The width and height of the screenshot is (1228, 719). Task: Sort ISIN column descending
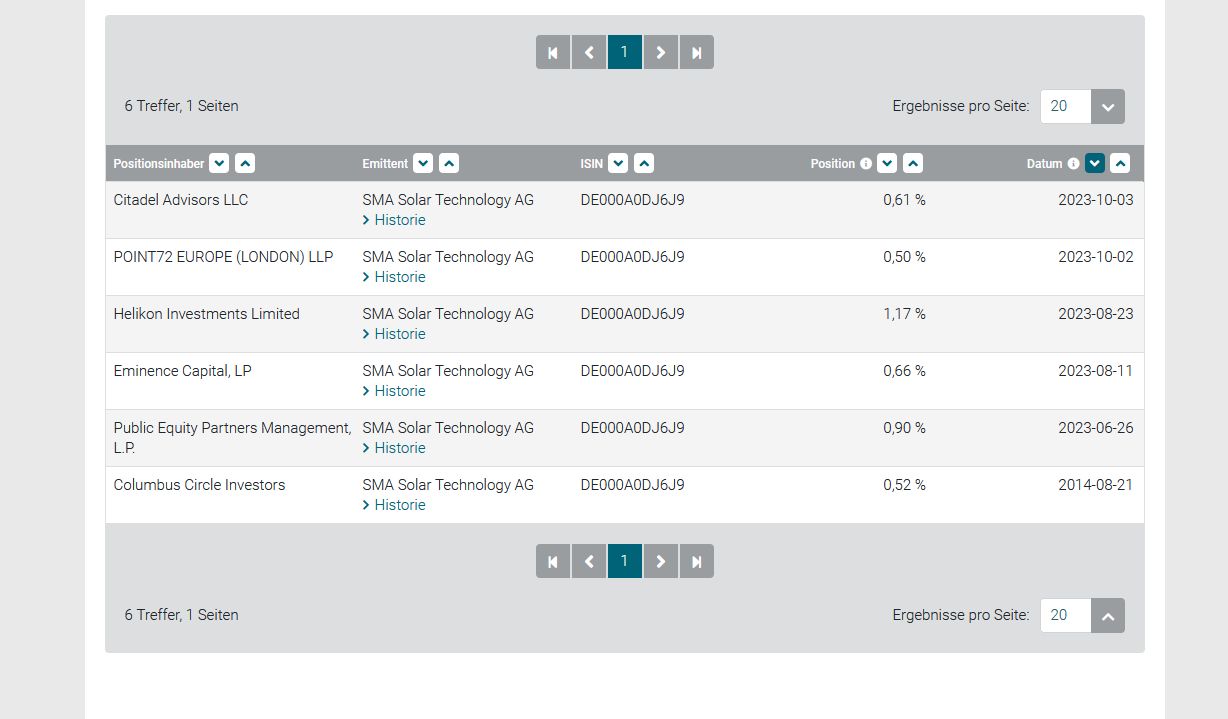[618, 163]
